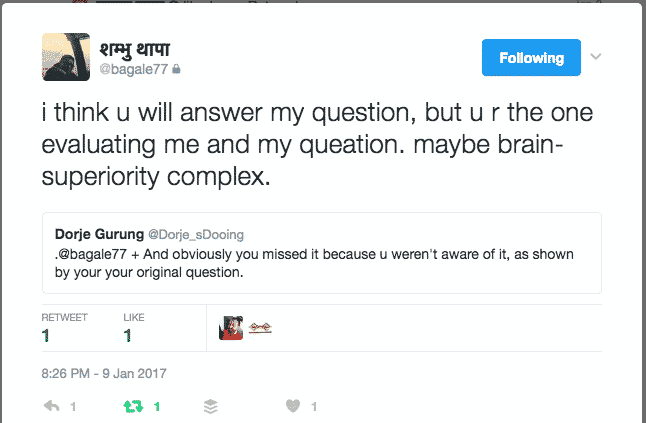Click Dorje Gurung name in quoted tweet
The height and width of the screenshot is (423, 646).
point(99,234)
